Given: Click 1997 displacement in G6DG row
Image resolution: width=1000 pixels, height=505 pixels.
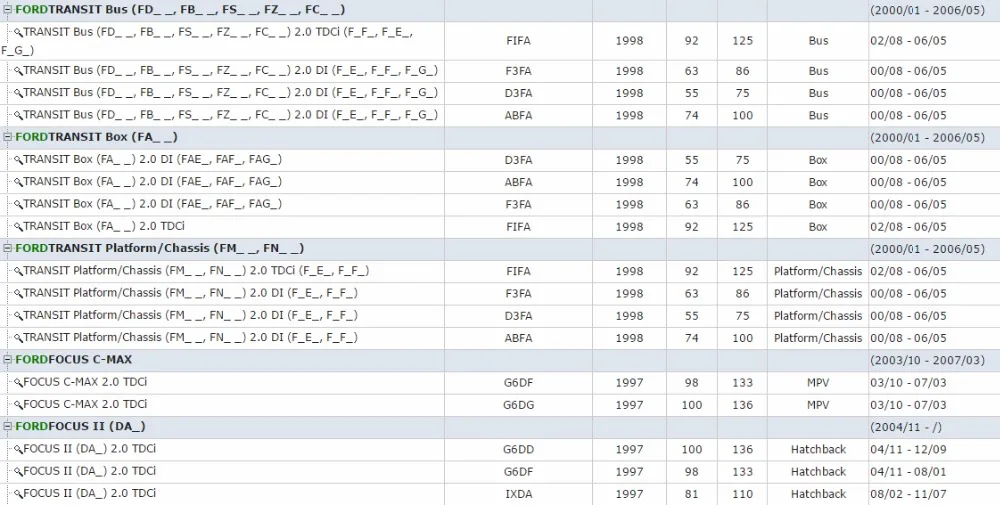Looking at the screenshot, I should point(629,405).
